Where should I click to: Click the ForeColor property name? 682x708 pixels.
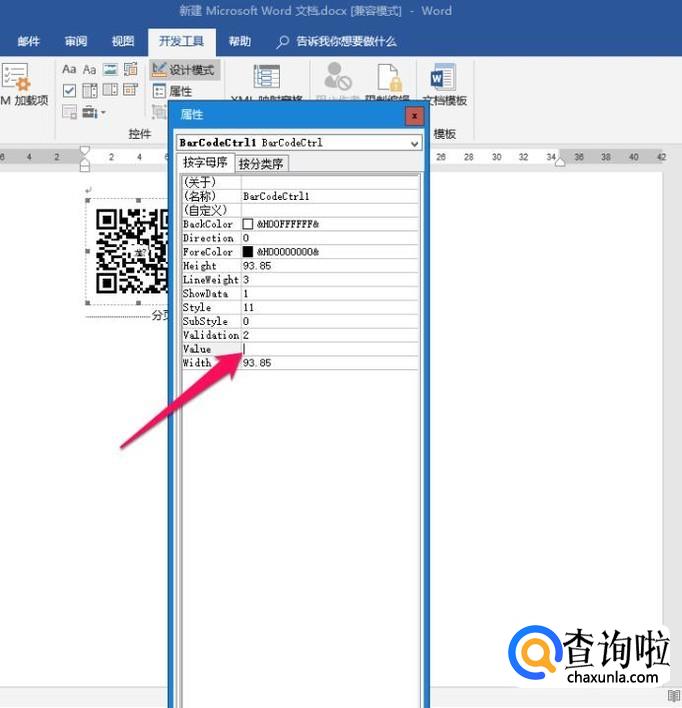coord(208,252)
